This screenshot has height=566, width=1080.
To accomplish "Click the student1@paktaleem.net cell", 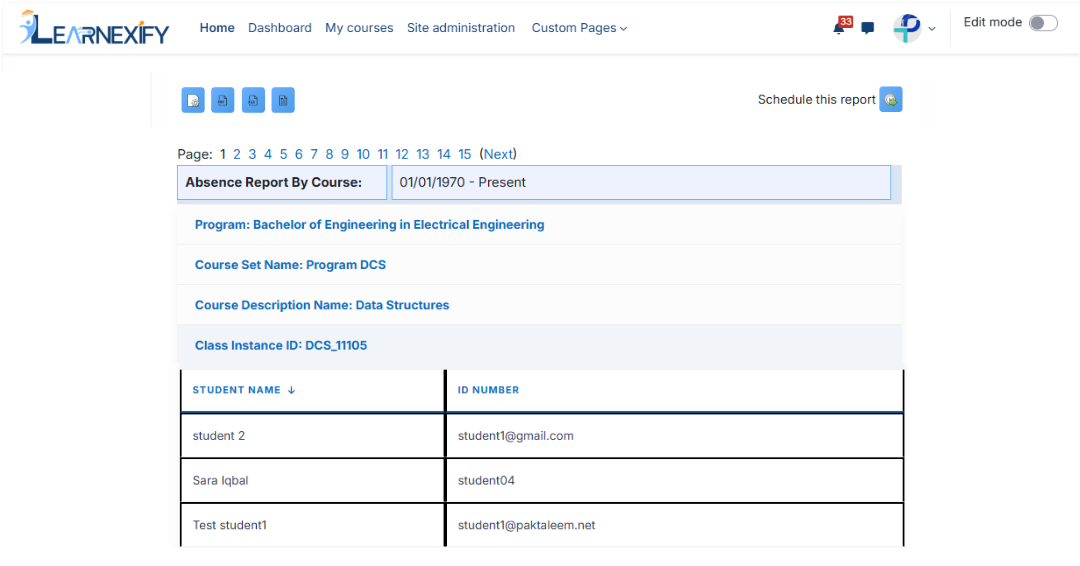I will pos(674,525).
